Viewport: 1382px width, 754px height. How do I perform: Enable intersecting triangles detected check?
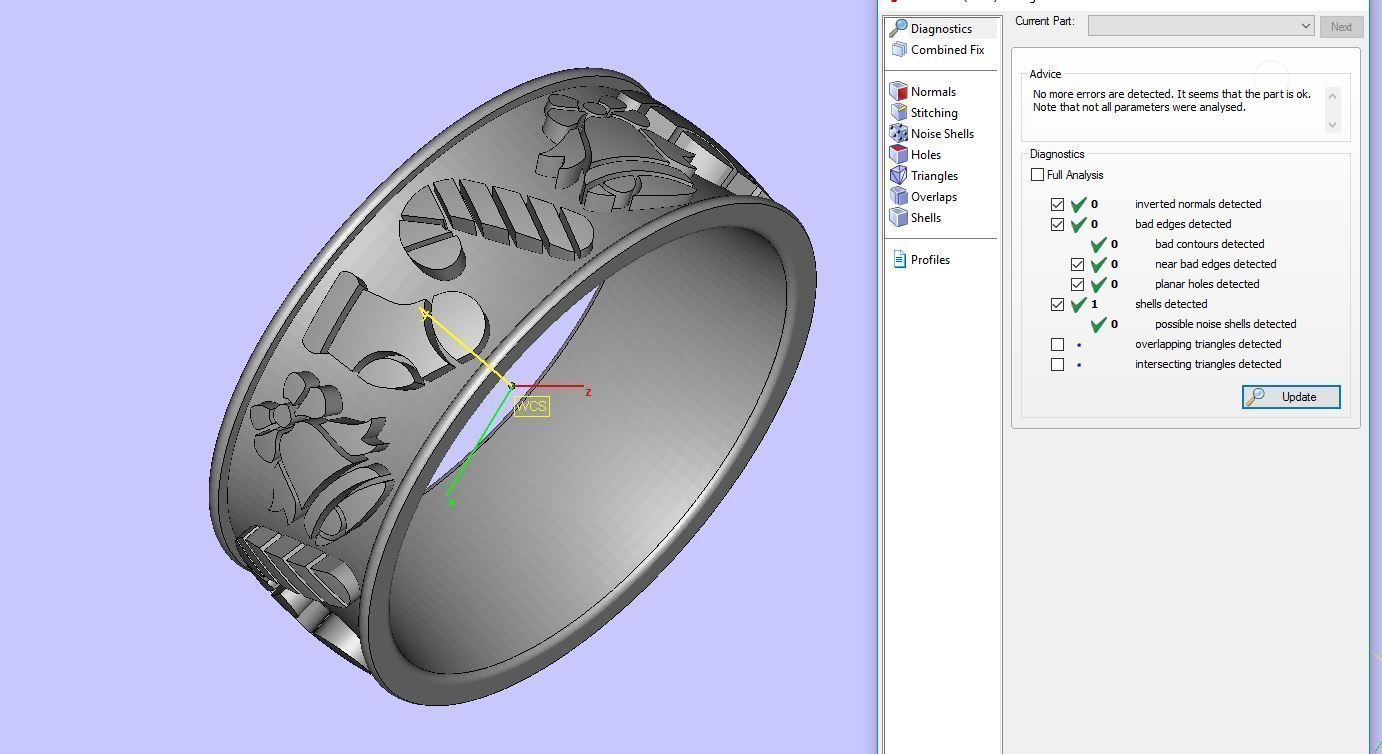[x=1057, y=364]
